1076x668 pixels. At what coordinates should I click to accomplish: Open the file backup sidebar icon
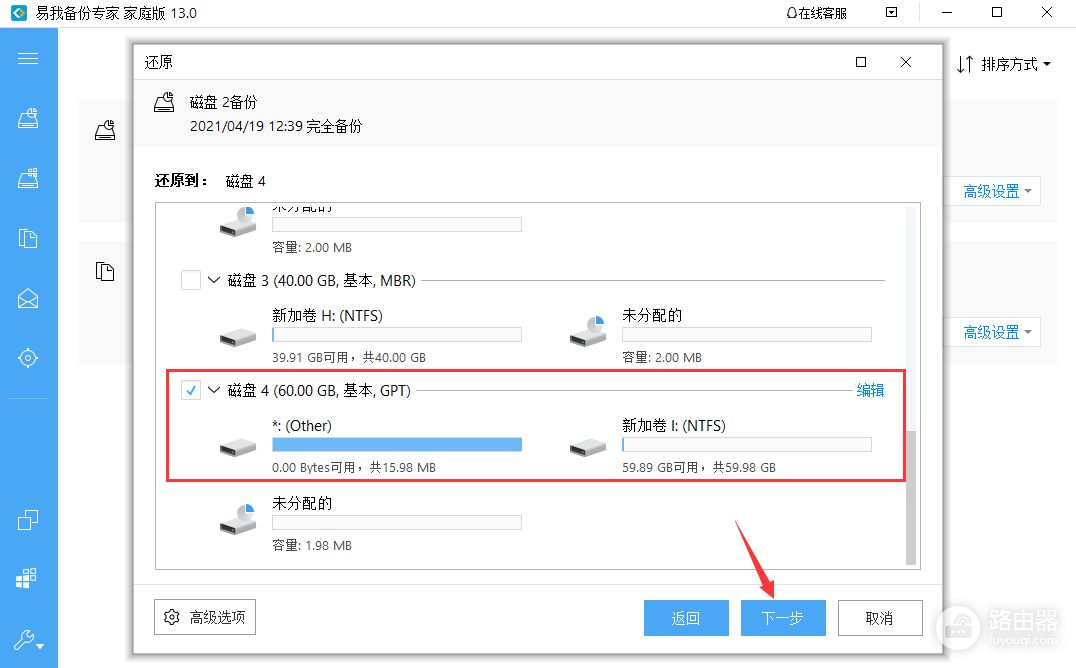28,238
